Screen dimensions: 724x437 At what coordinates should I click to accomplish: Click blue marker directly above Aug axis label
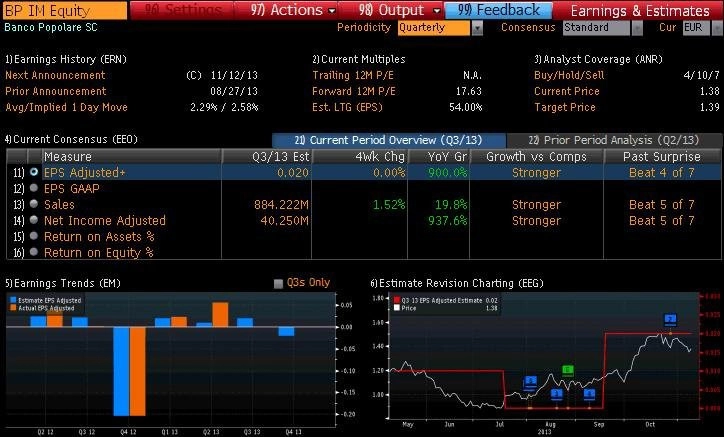click(556, 394)
